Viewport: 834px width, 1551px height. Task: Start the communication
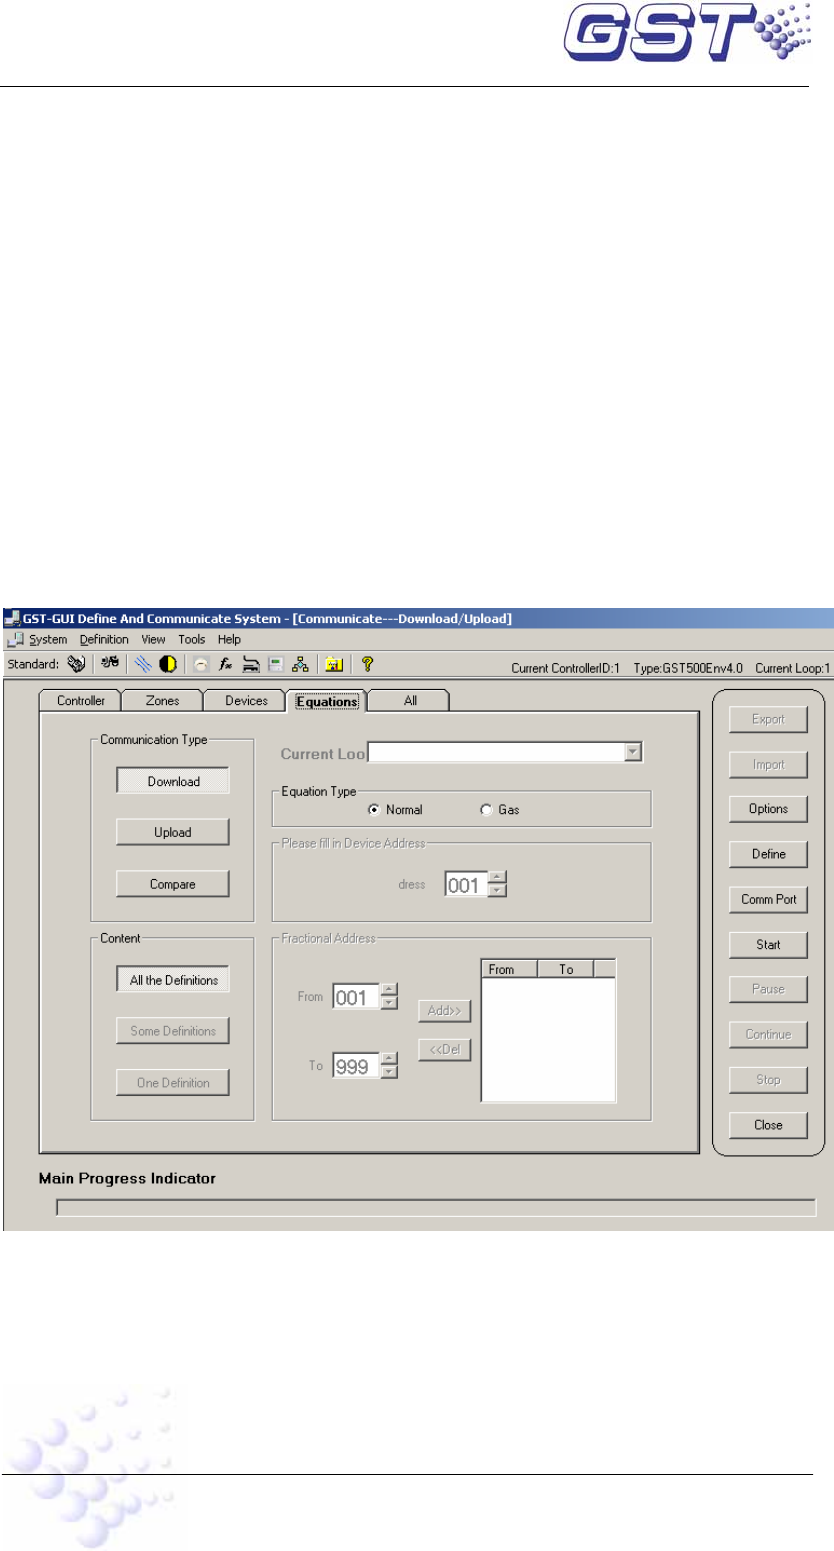click(x=768, y=944)
